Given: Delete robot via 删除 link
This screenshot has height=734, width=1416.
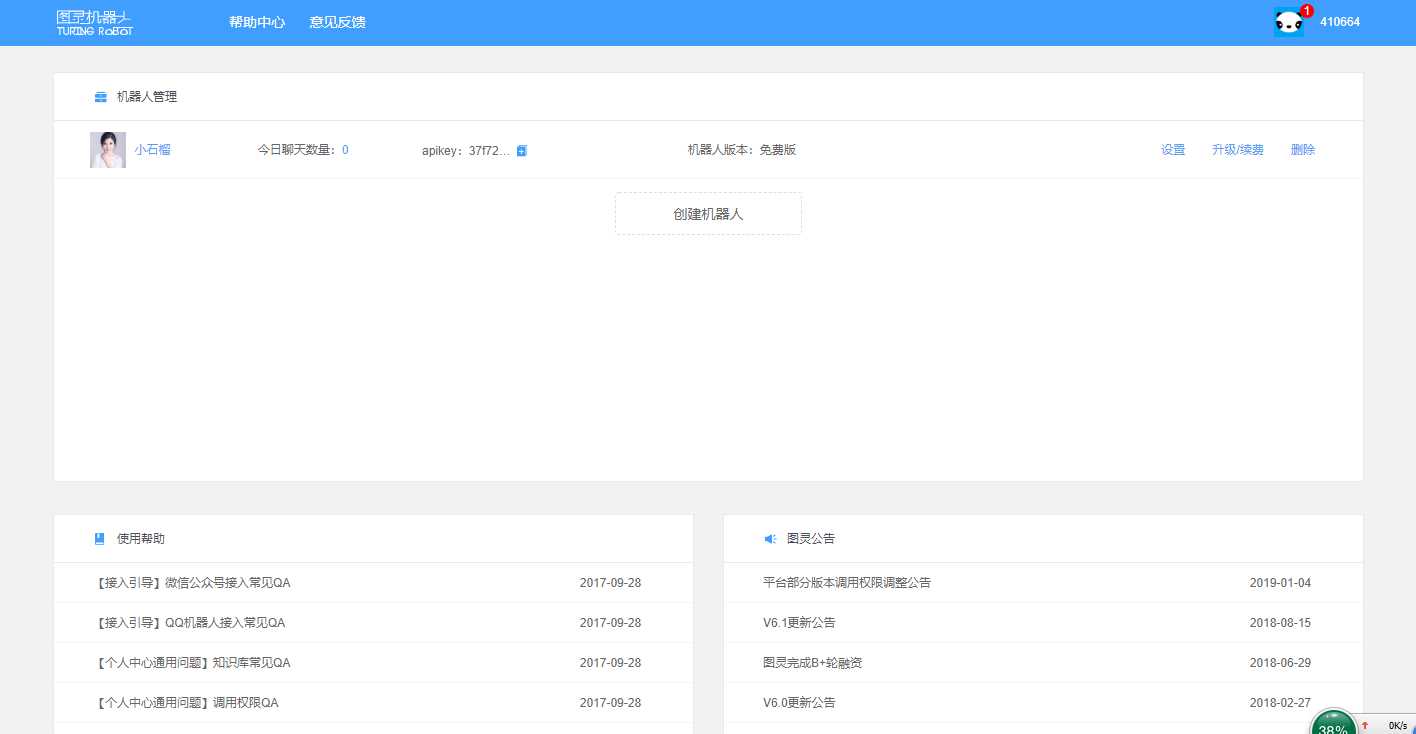Looking at the screenshot, I should click(x=1303, y=150).
